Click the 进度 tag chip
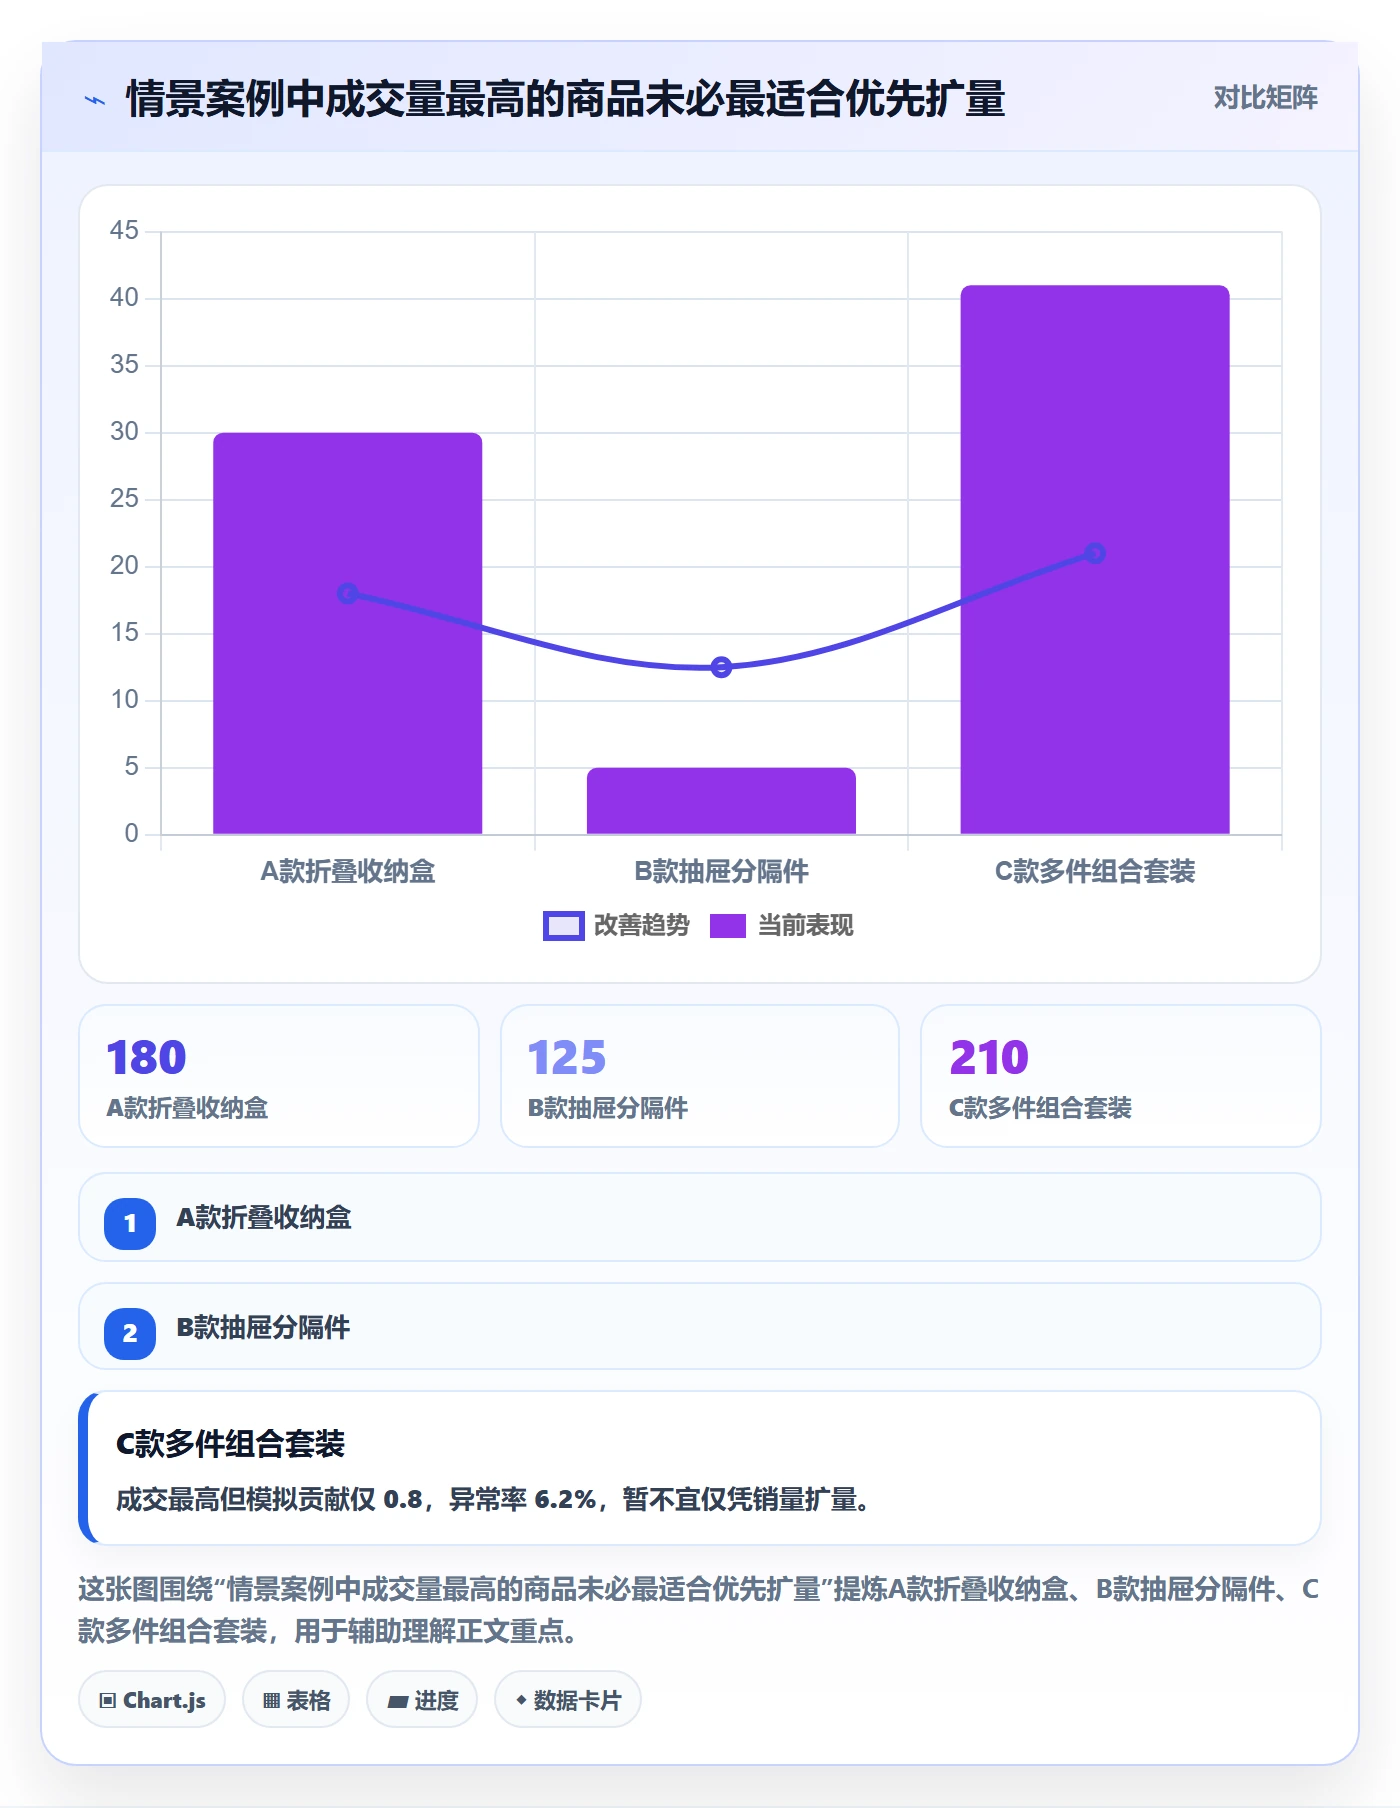Screen dimensions: 1400x1808 (x=422, y=1700)
